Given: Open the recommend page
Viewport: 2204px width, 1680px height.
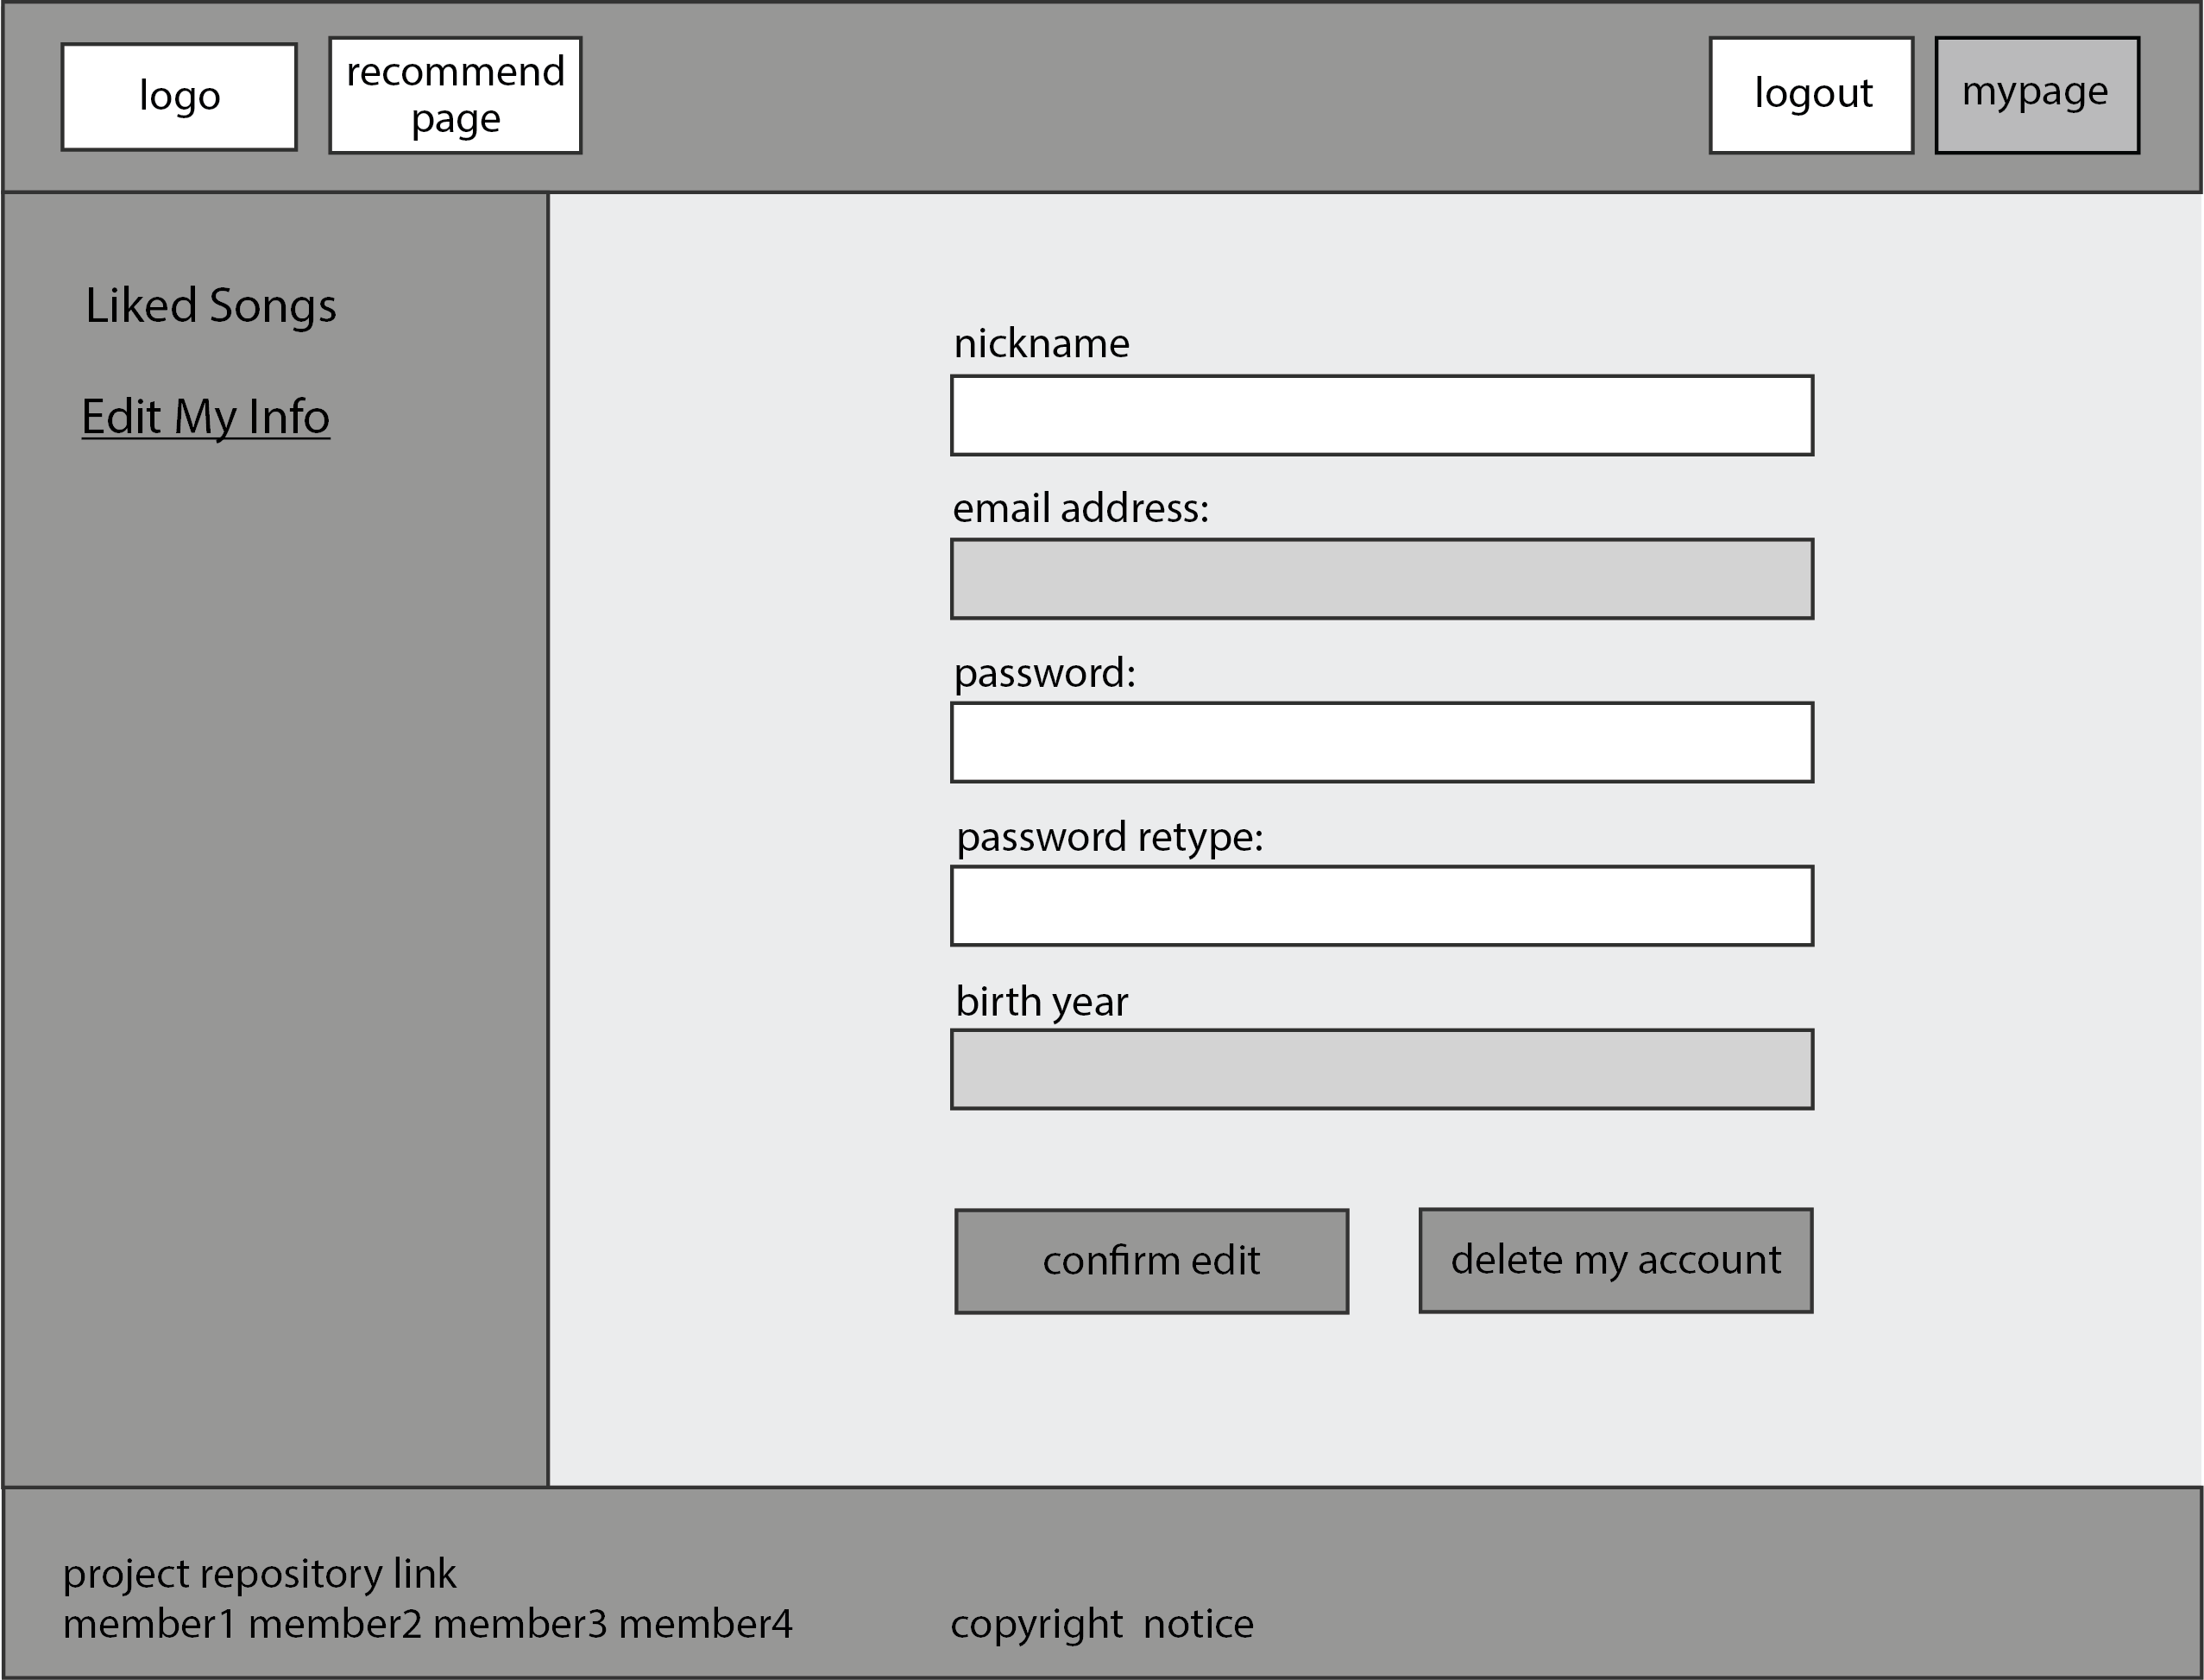Looking at the screenshot, I should [455, 96].
